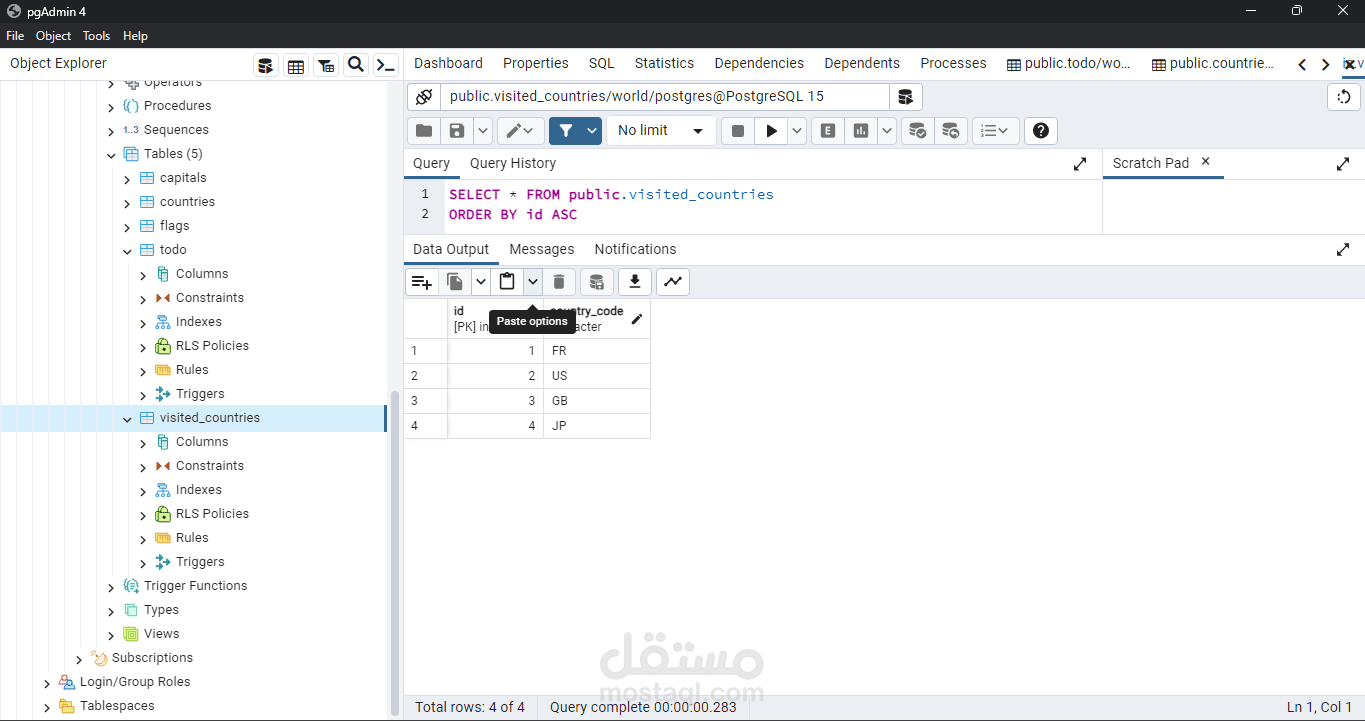Open Query Tool icon in Object Explorer
The height and width of the screenshot is (721, 1365).
tap(265, 66)
